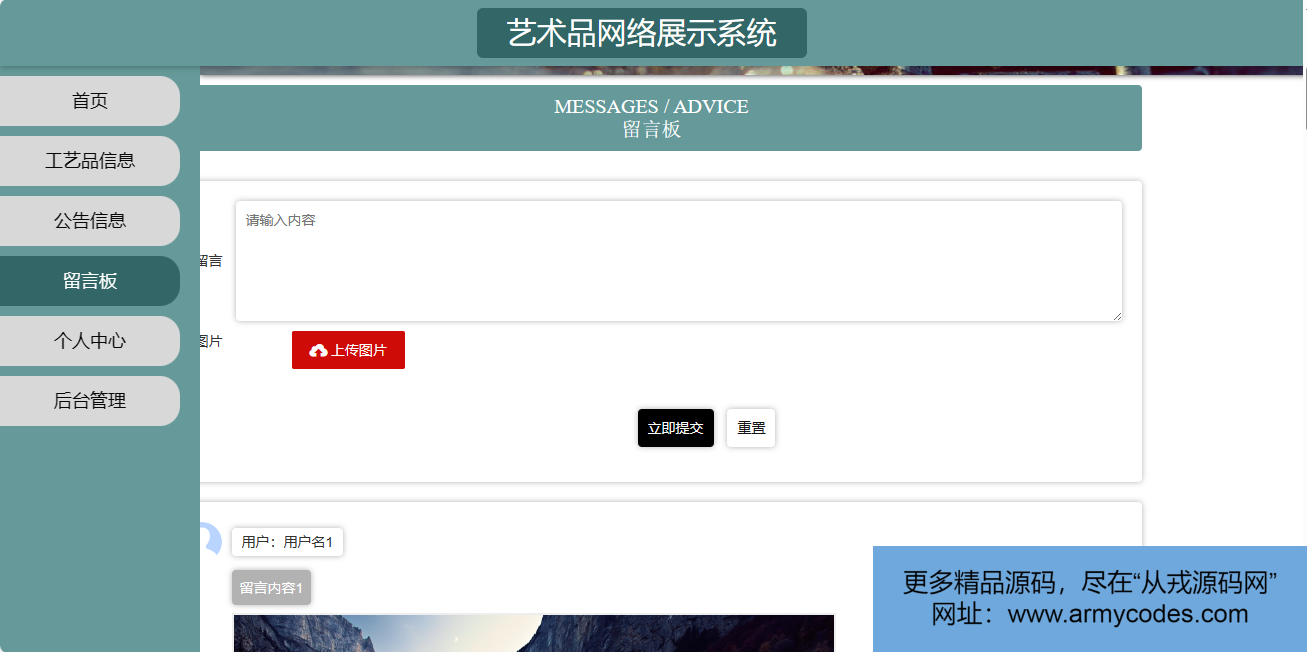The height and width of the screenshot is (652, 1307).
Task: Open the 首页 menu item
Action: [90, 101]
